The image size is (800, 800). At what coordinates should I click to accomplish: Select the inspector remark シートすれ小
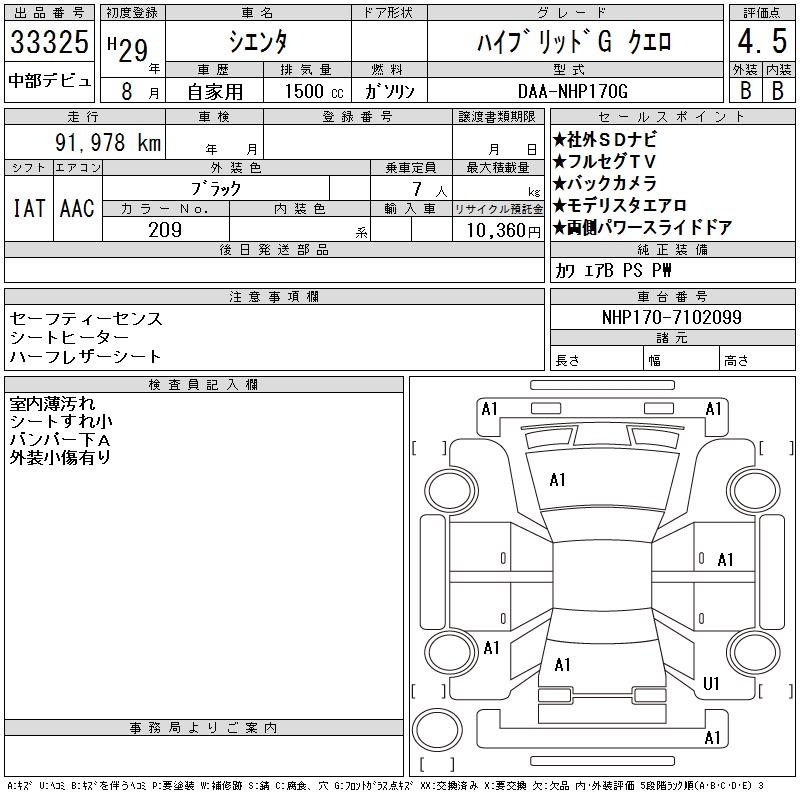point(61,421)
